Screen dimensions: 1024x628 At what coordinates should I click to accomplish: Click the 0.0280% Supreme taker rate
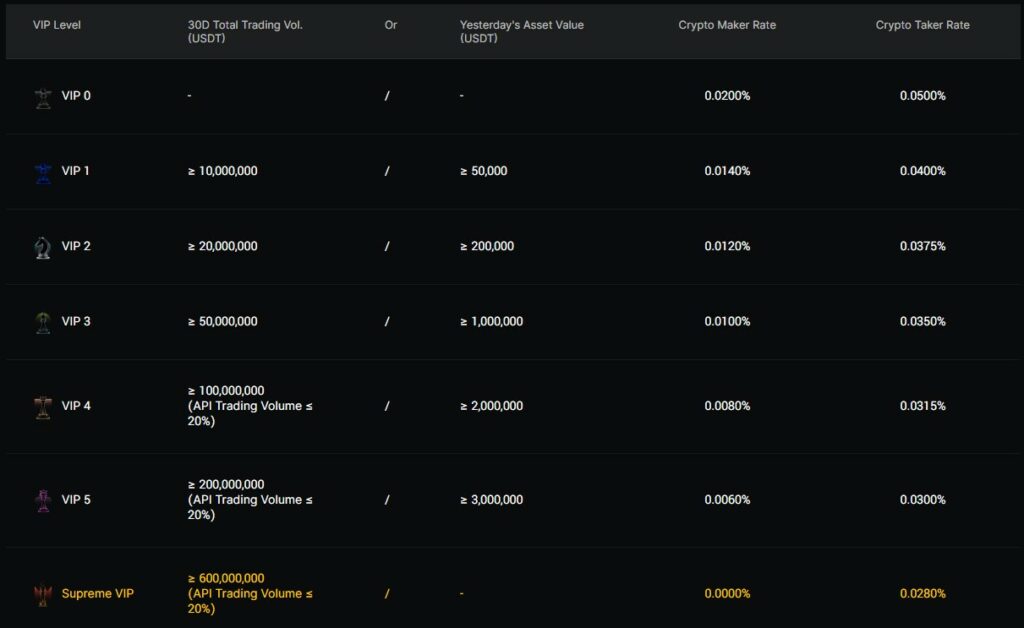tap(922, 593)
